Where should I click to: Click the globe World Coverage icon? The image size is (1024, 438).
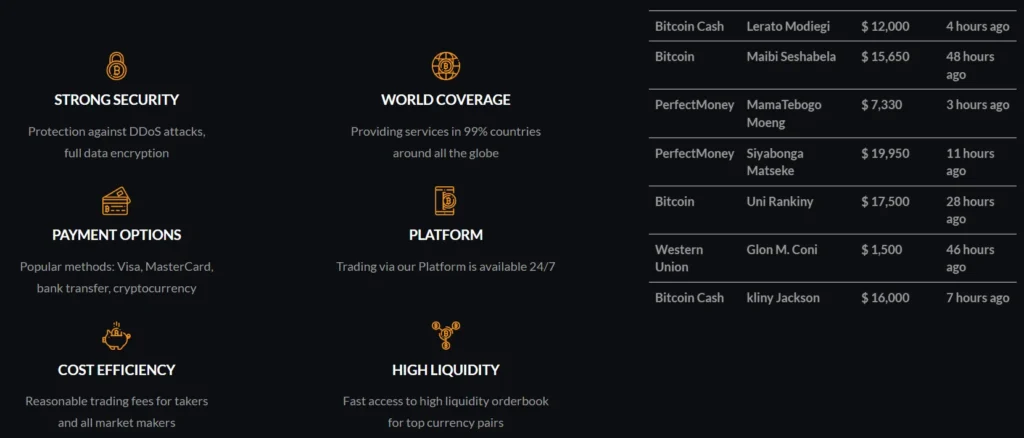(445, 67)
